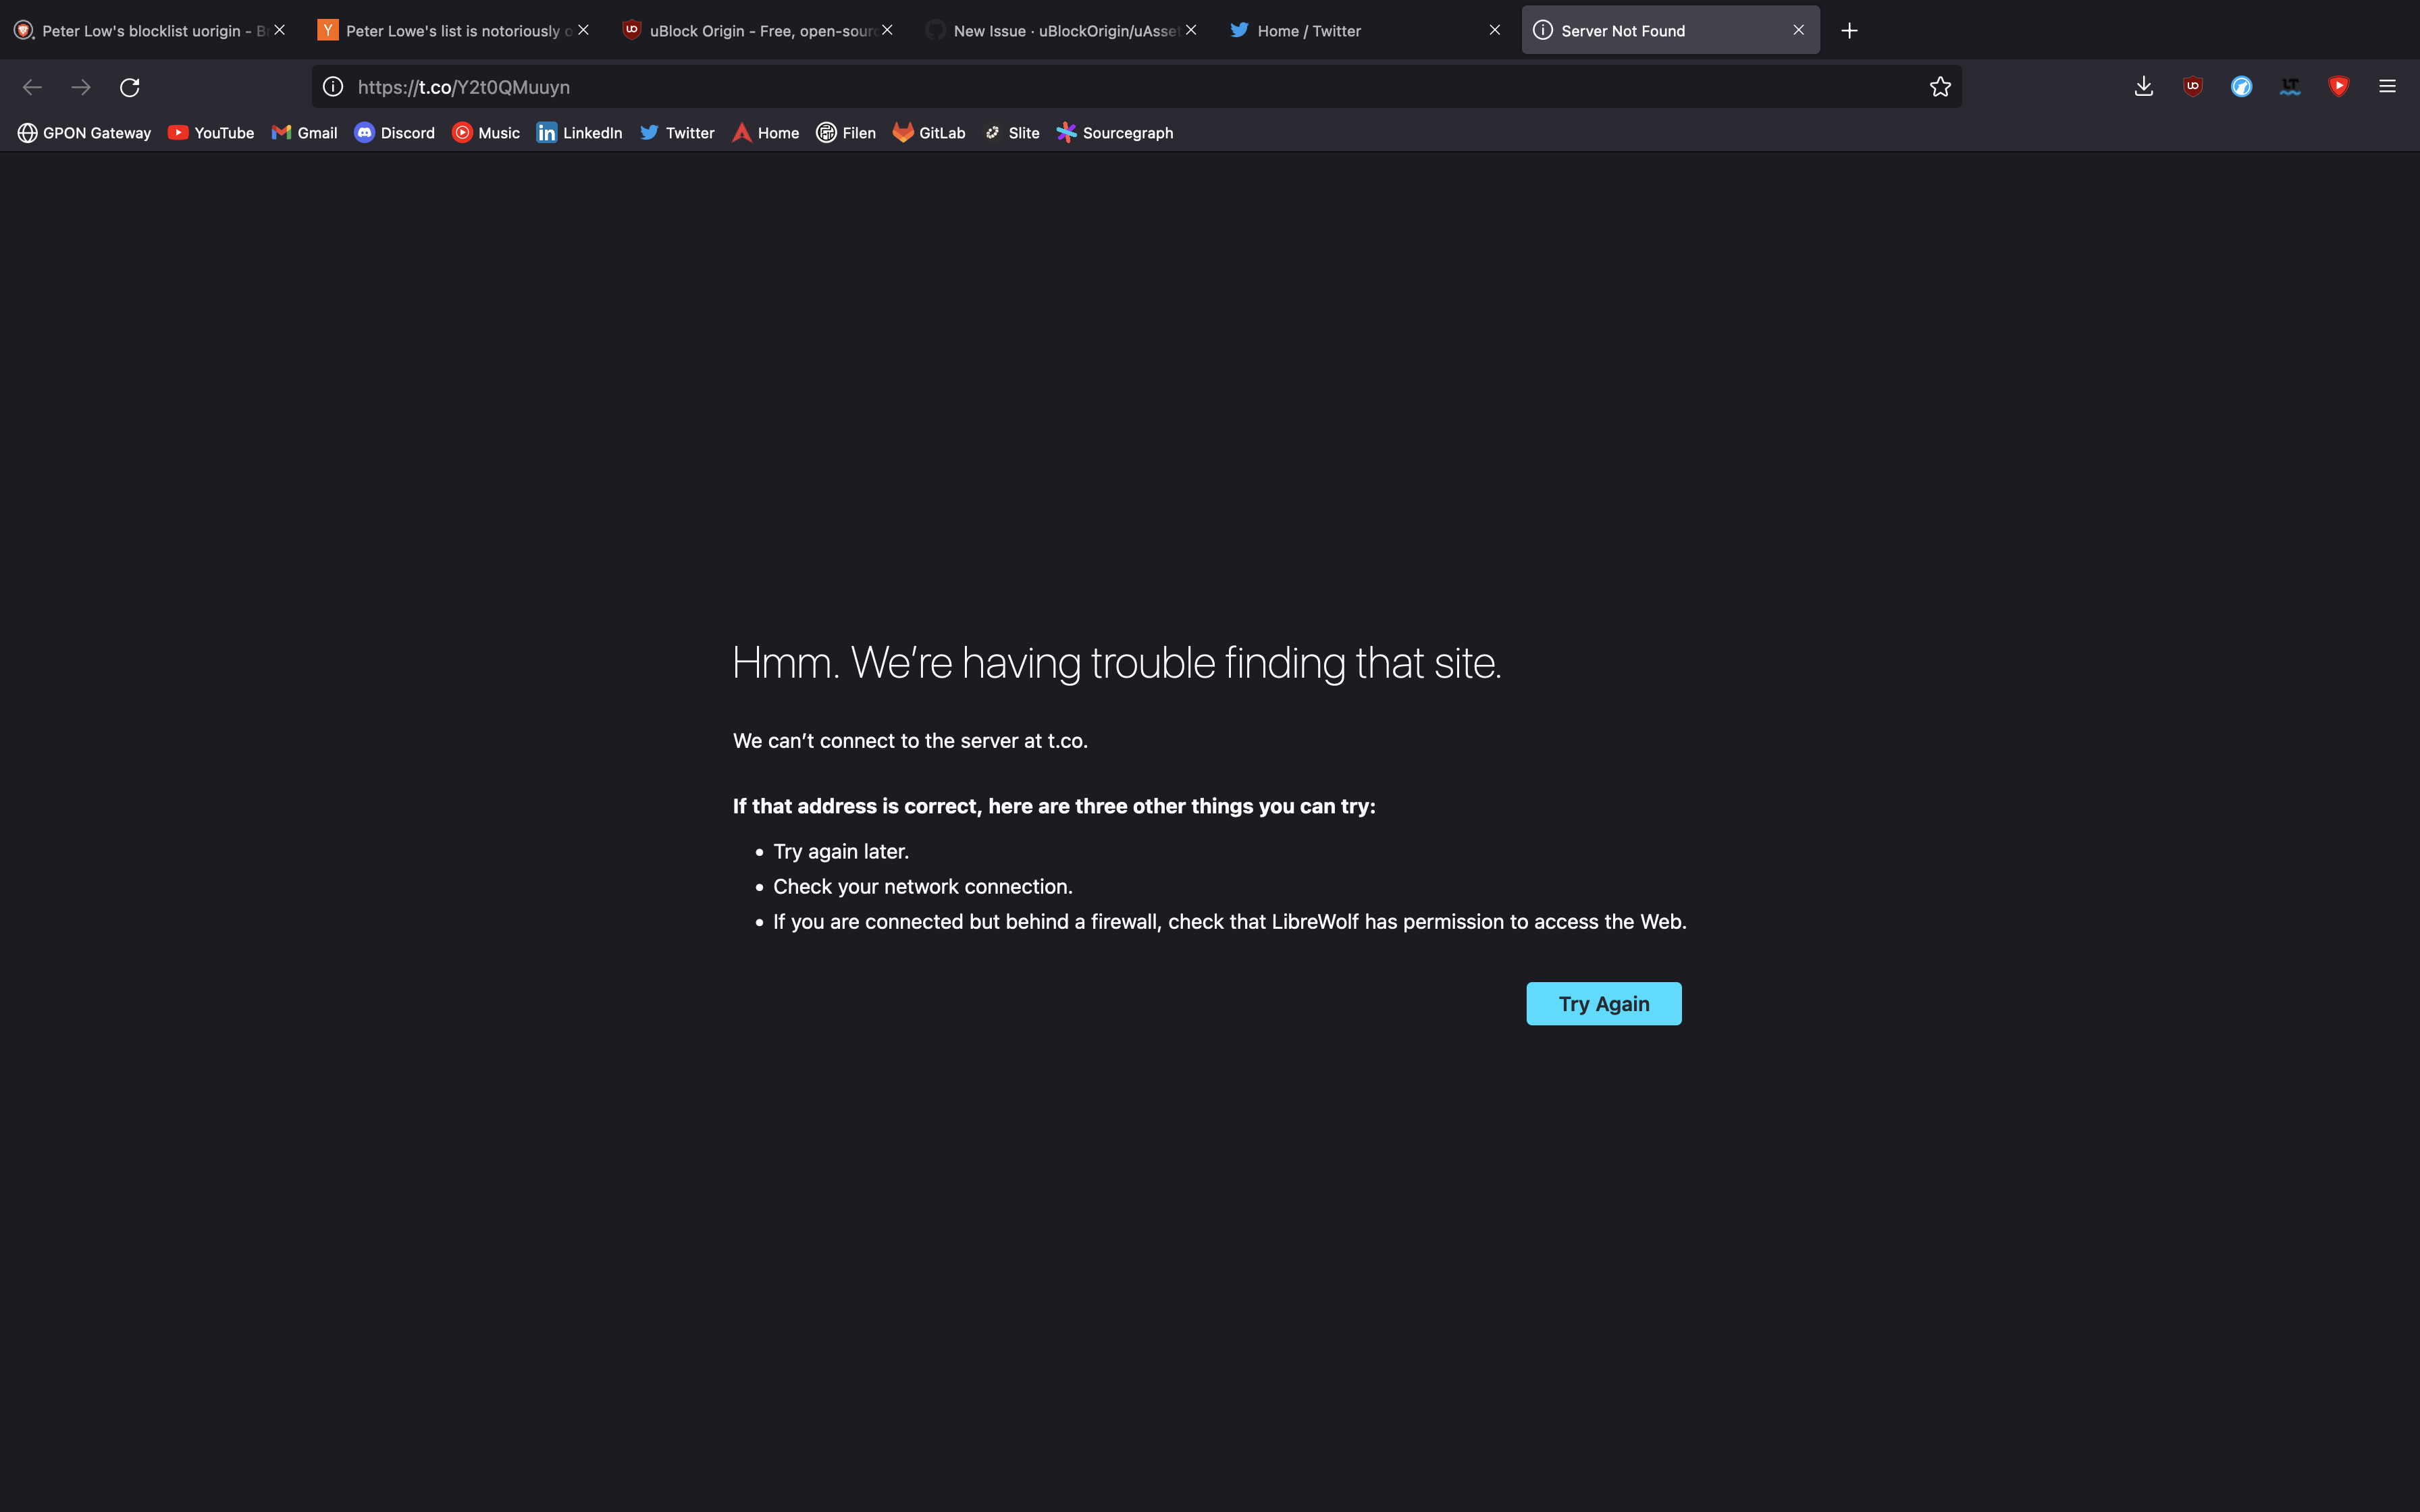Click the "Hmm. We’re having trouble finding that site." heading
2420x1512 pixels.
point(1117,663)
